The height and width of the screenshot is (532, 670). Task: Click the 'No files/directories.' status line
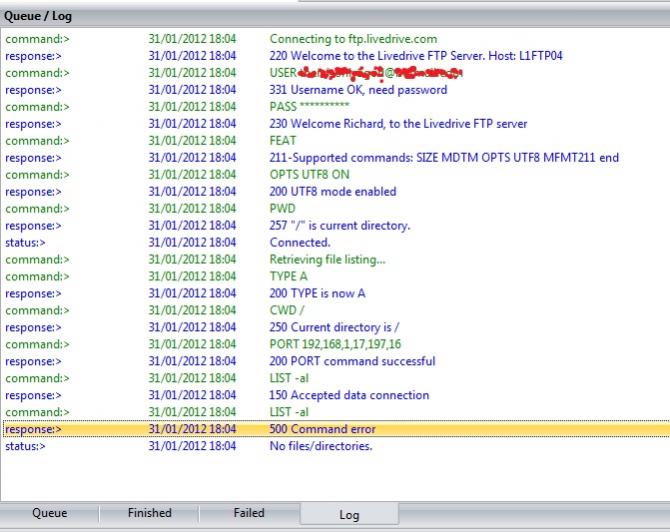click(320, 446)
